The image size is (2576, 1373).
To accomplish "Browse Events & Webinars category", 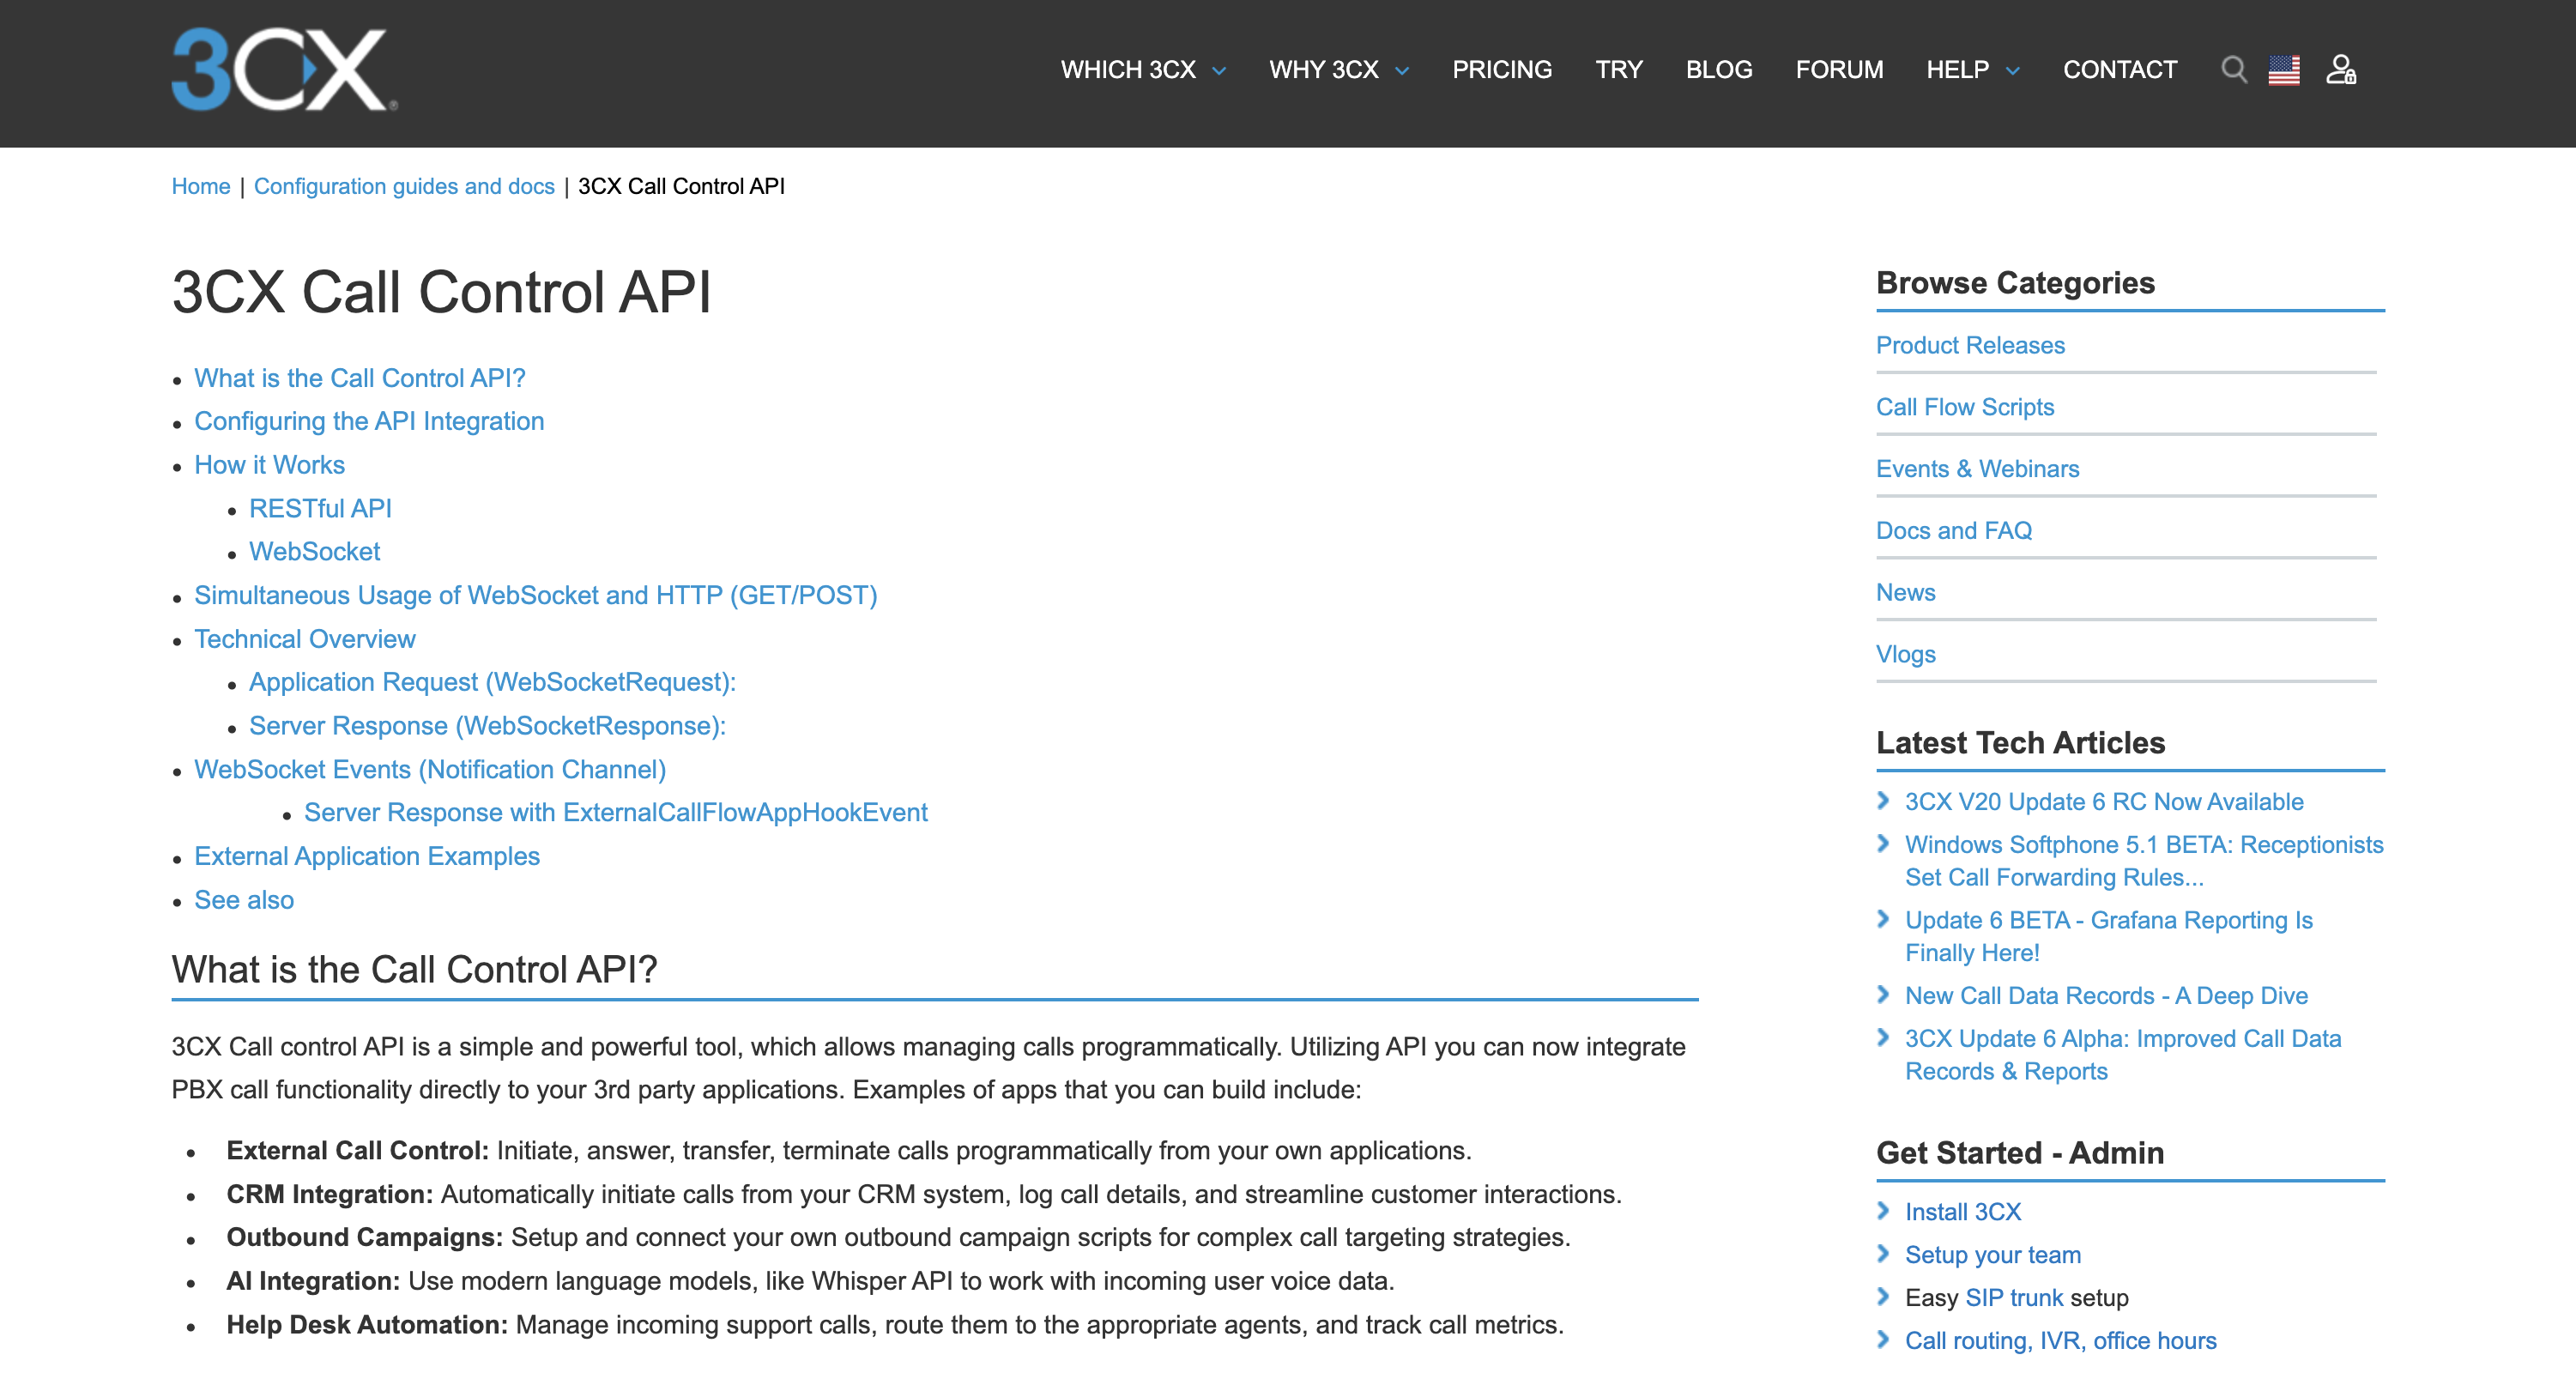I will 1977,469.
